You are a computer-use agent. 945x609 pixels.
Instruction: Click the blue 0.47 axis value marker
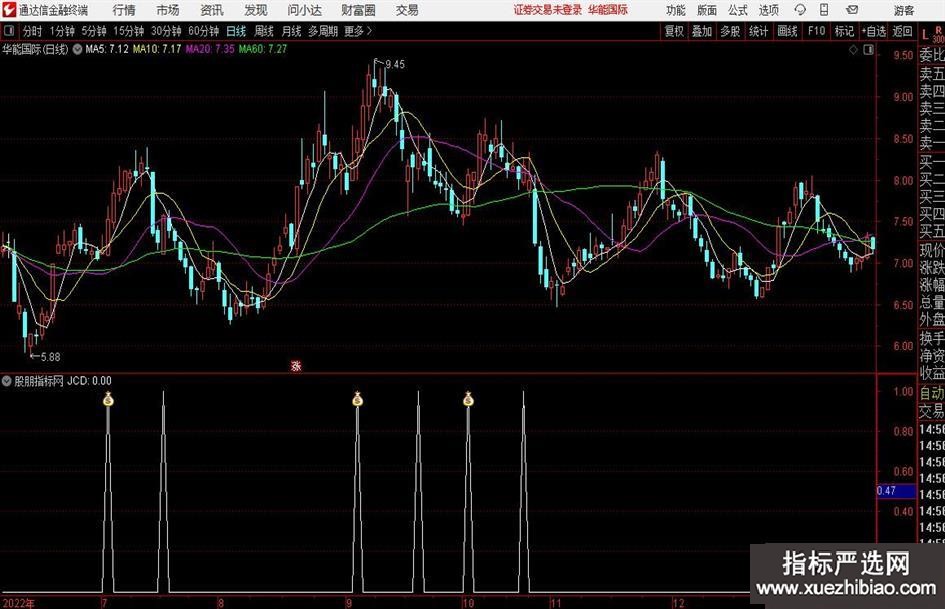(x=896, y=491)
